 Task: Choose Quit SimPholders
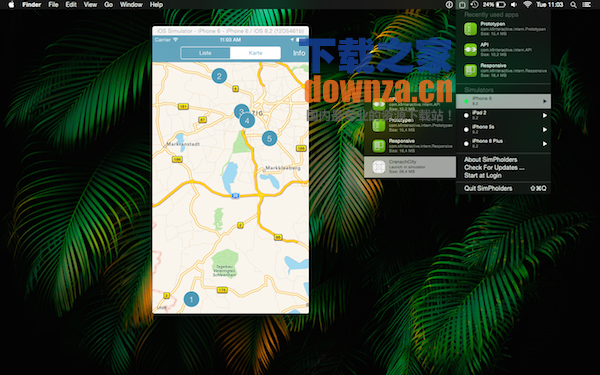(488, 188)
